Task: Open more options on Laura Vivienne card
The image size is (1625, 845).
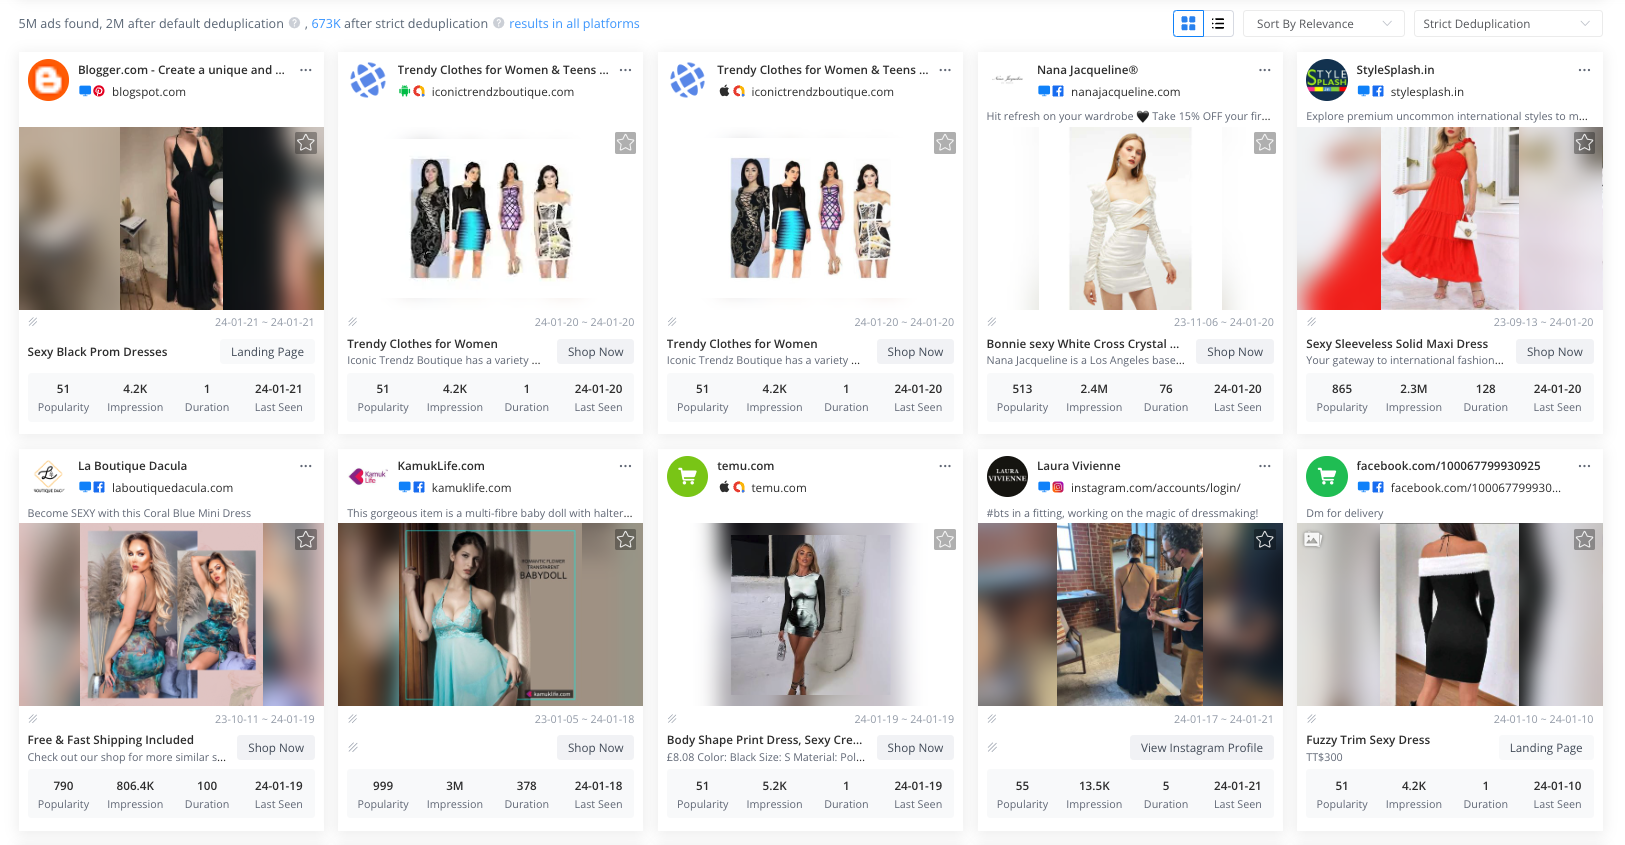Action: coord(1265,466)
